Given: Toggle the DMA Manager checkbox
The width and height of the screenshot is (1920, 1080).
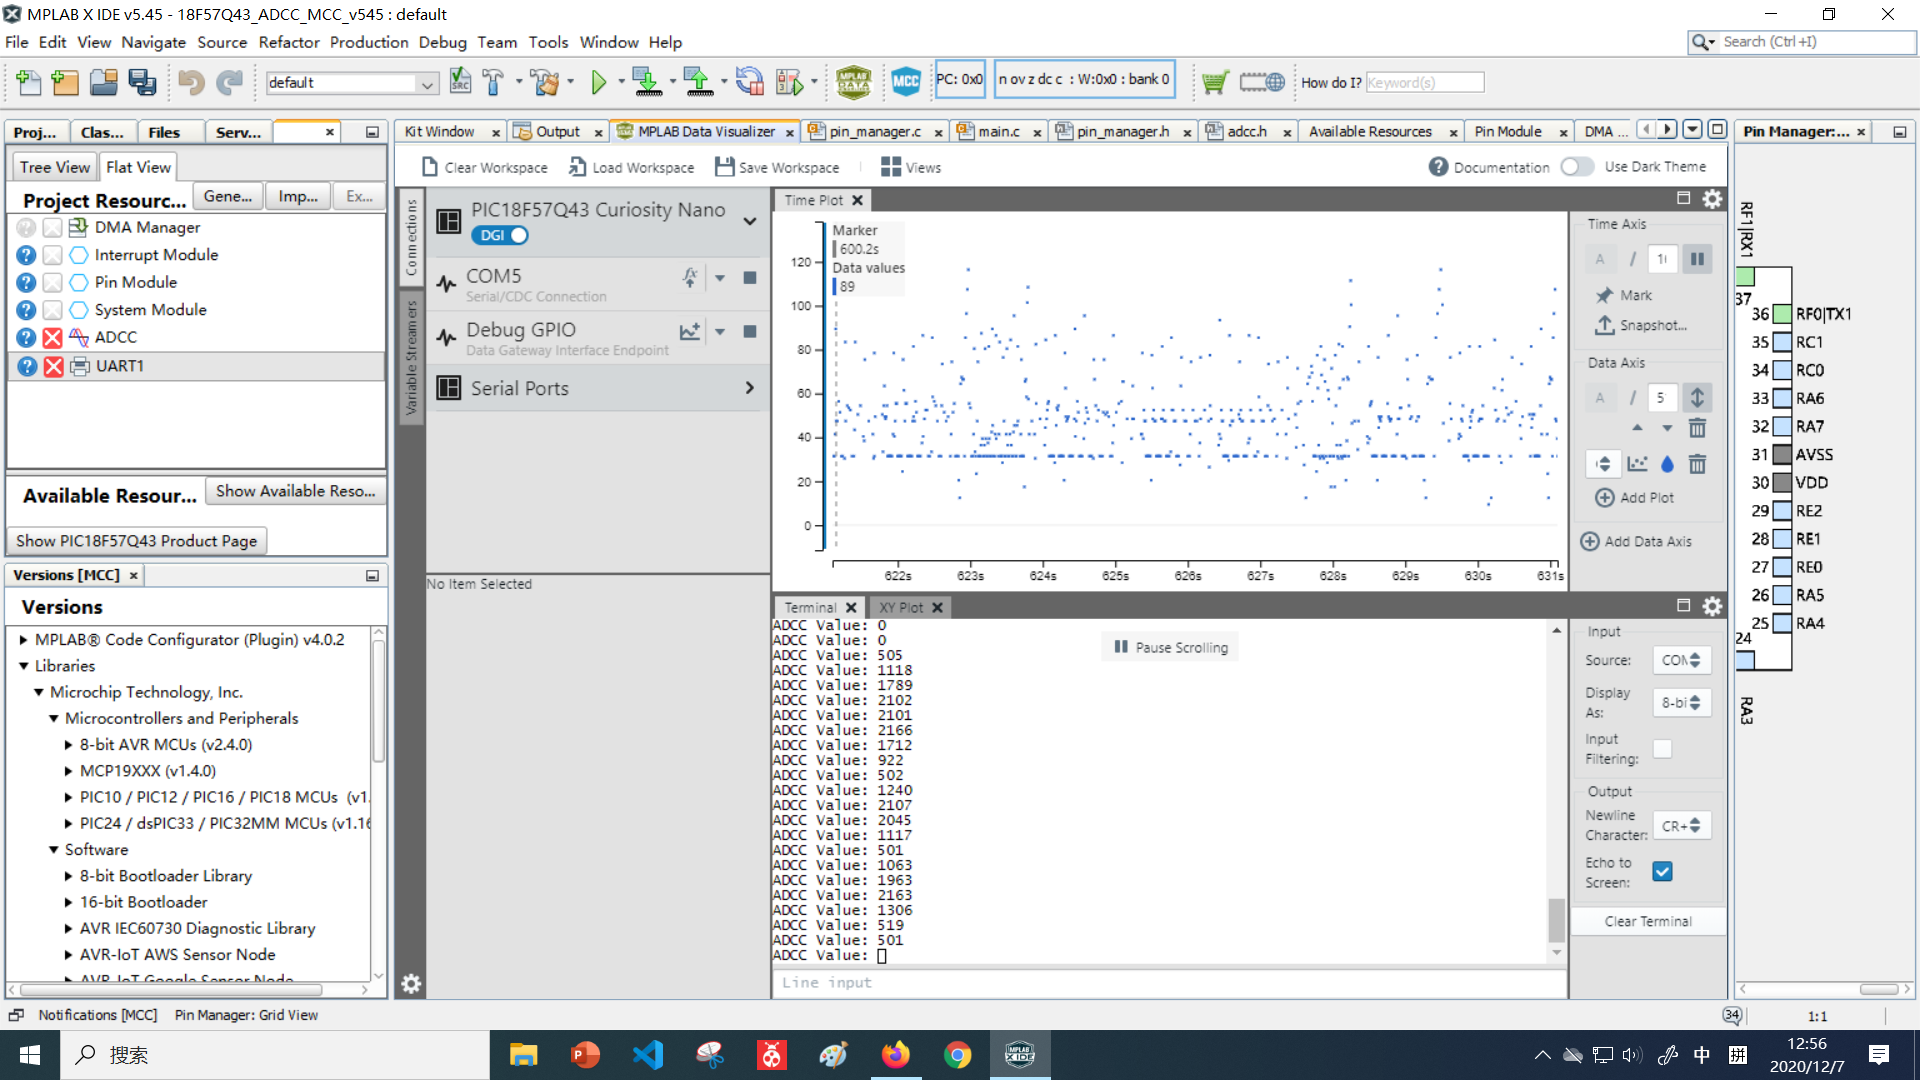Looking at the screenshot, I should (x=53, y=228).
